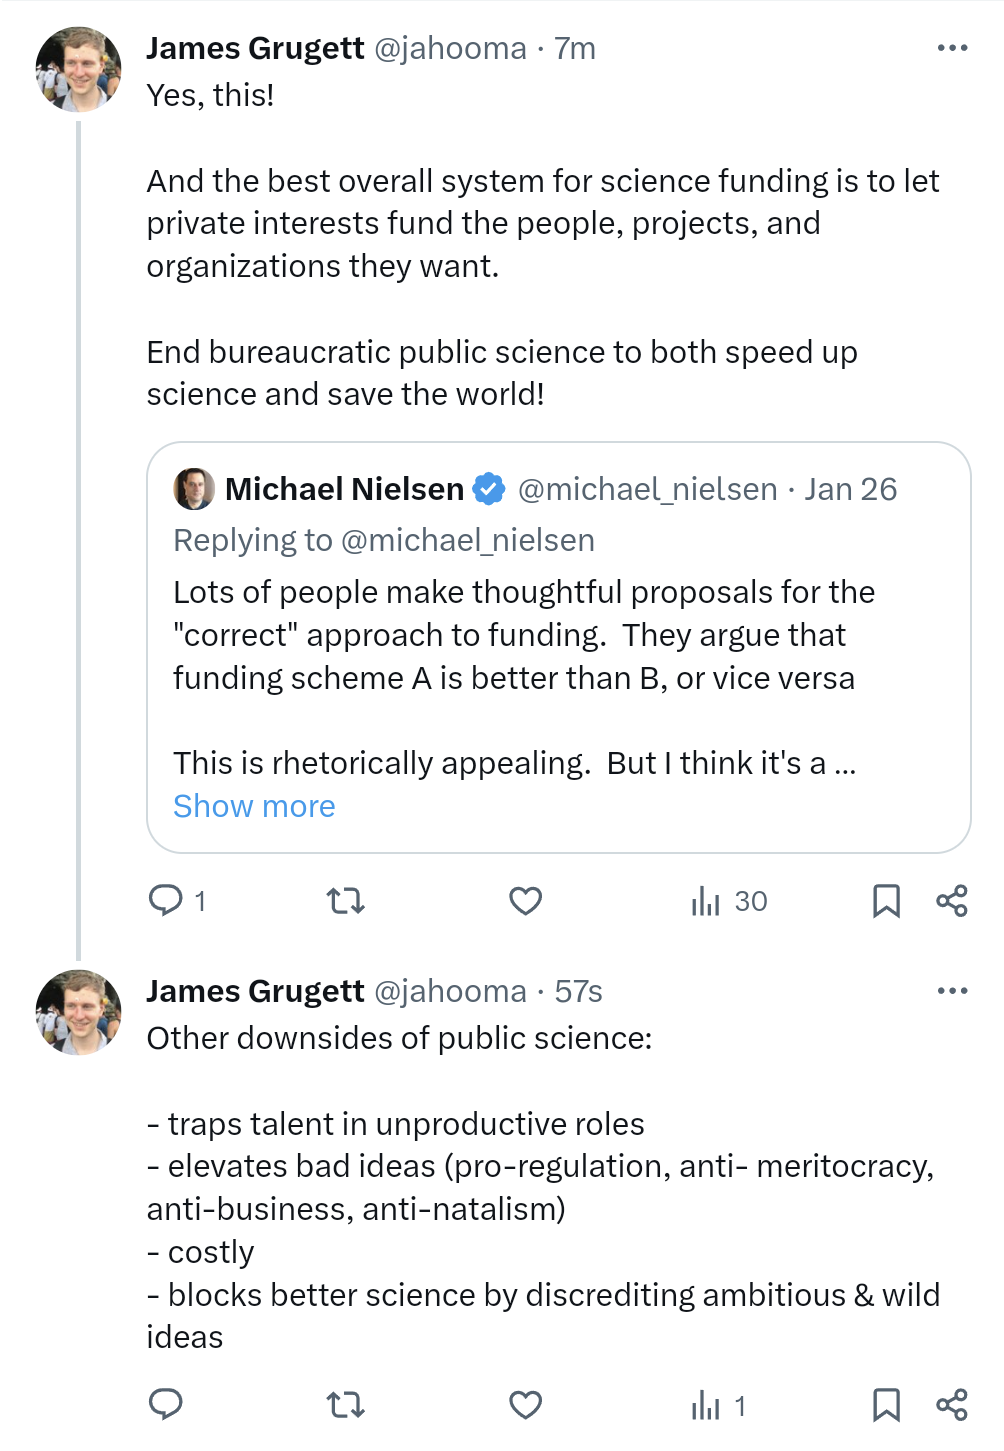Open 'Replying to @michael_nielsen' mention link

468,540
